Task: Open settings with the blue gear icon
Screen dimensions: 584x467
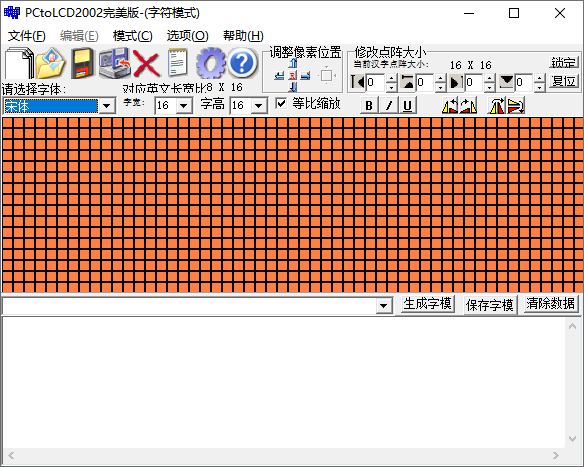Action: [x=211, y=63]
